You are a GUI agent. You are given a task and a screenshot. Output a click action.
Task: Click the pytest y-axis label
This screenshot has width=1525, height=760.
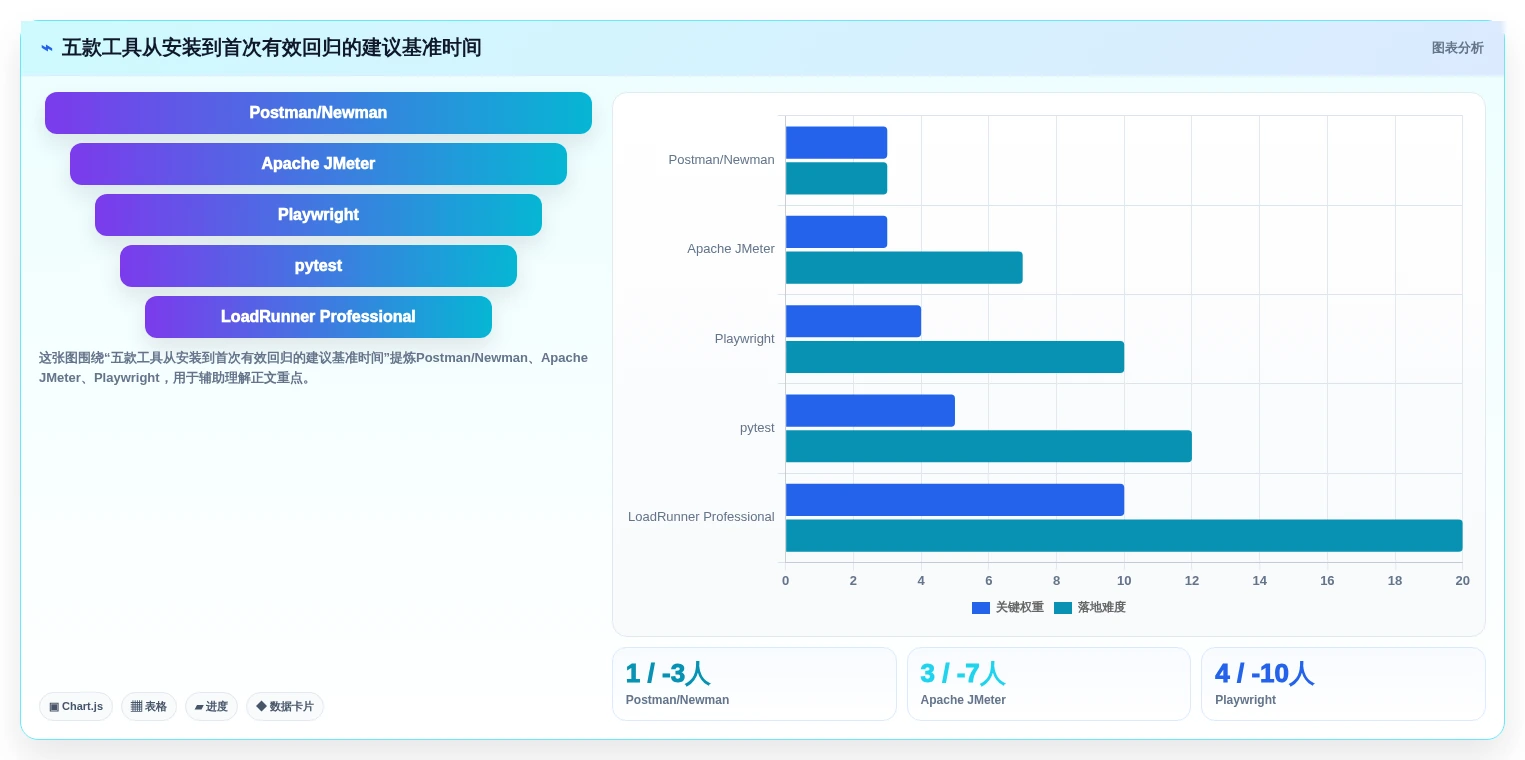pos(757,428)
